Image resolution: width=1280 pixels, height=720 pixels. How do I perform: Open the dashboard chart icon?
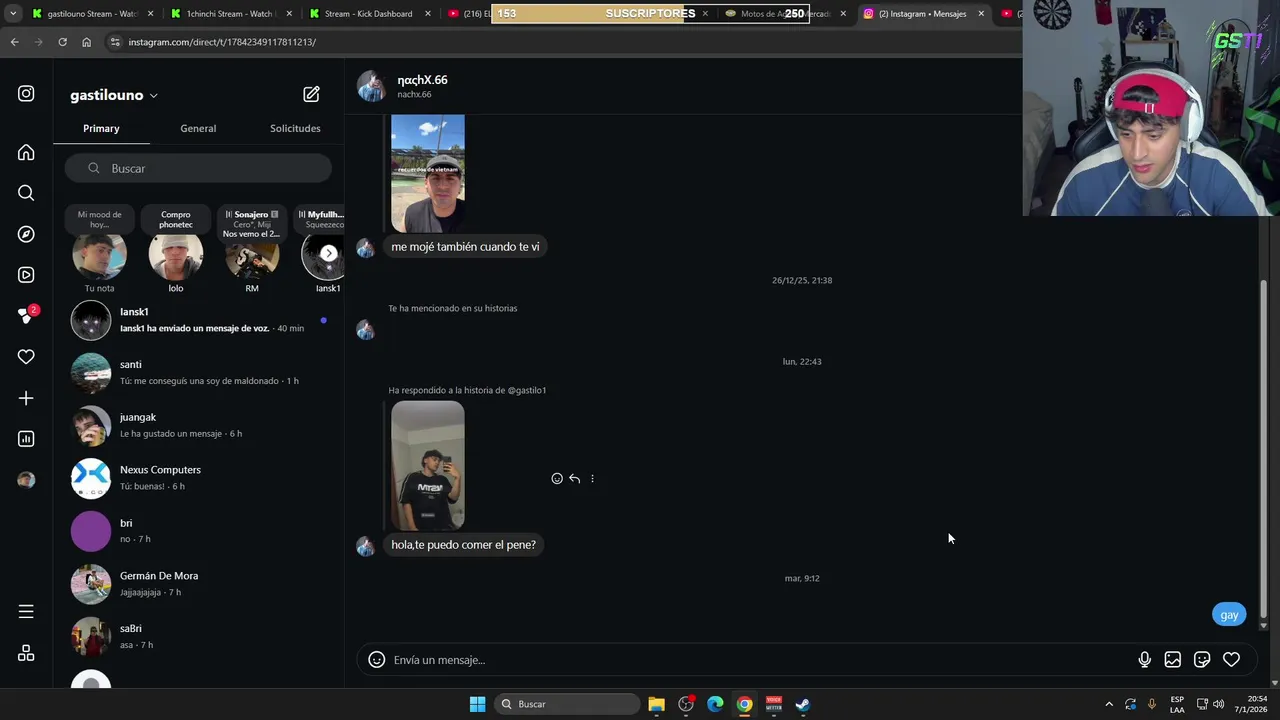26,439
